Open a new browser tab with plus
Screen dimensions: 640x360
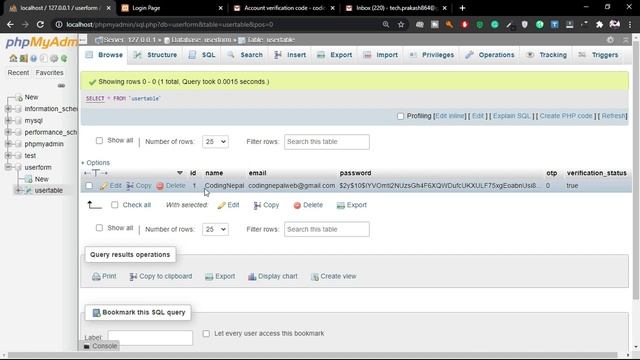pyautogui.click(x=462, y=8)
